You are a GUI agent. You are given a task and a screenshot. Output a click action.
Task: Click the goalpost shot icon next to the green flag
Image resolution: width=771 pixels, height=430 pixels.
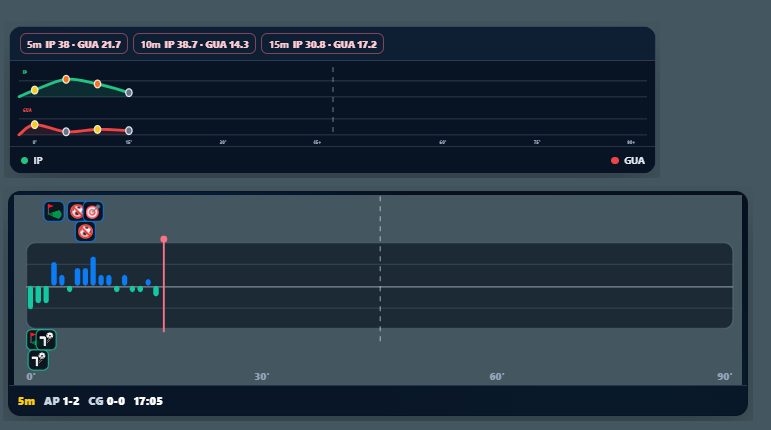tap(47, 340)
